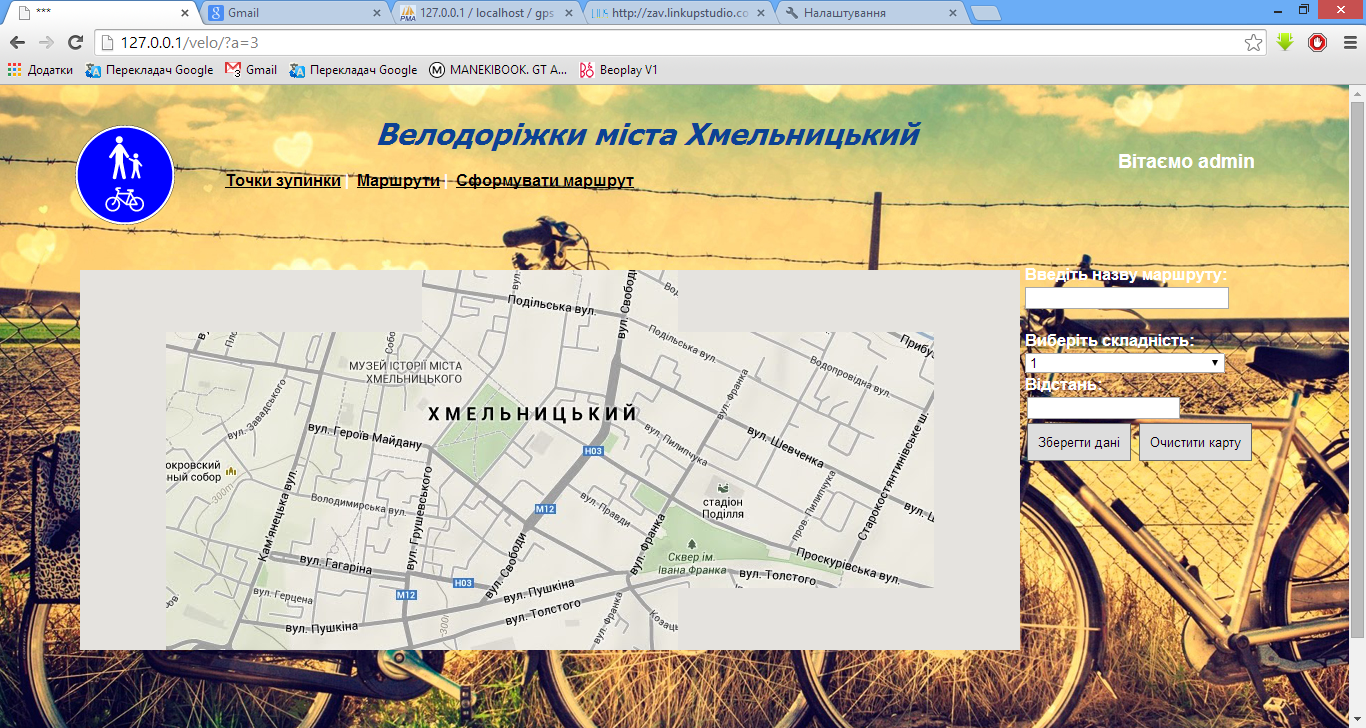1366x728 pixels.
Task: Close the active *** tab
Action: pyautogui.click(x=185, y=14)
